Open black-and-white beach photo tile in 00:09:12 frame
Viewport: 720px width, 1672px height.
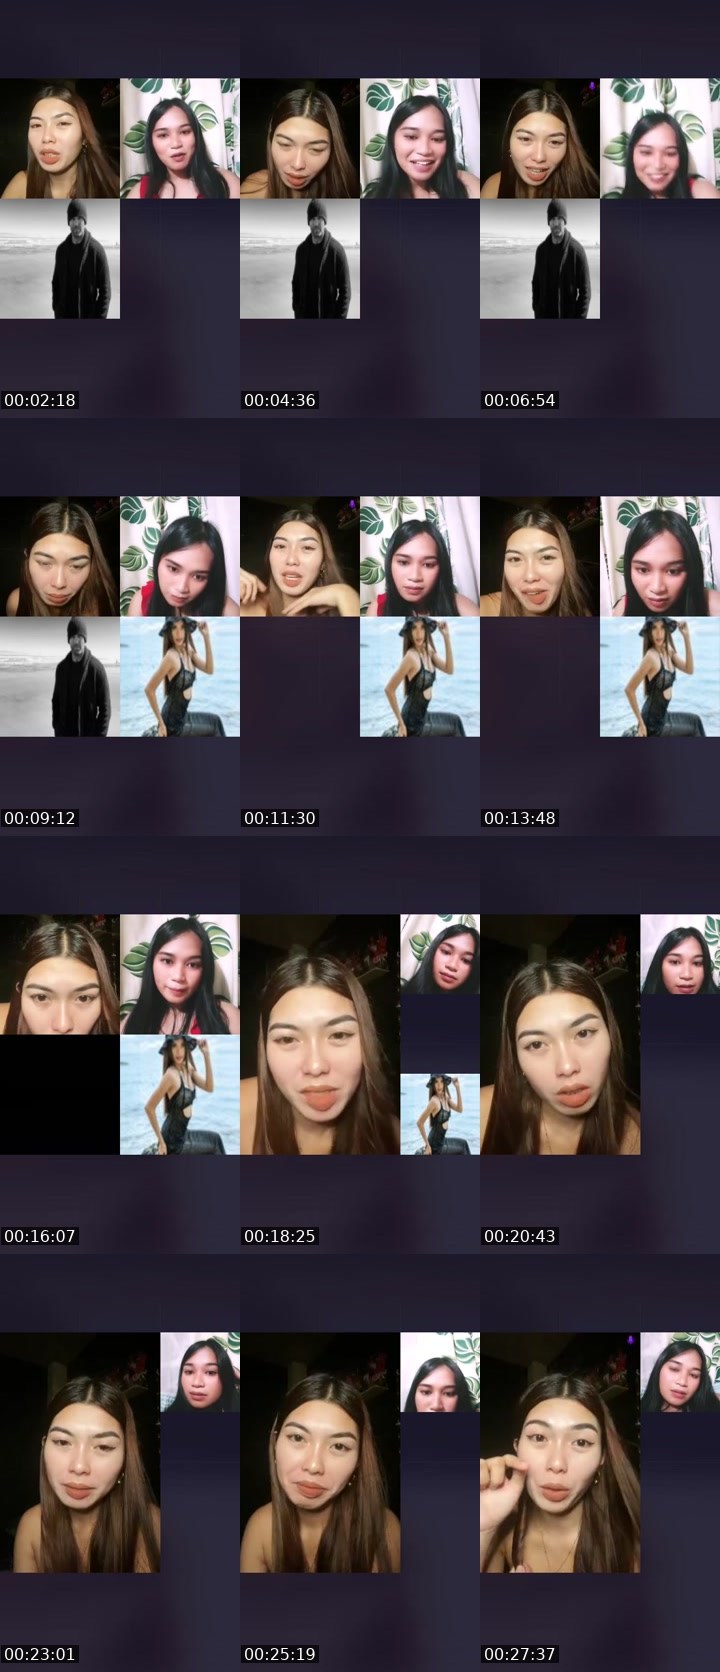click(60, 676)
